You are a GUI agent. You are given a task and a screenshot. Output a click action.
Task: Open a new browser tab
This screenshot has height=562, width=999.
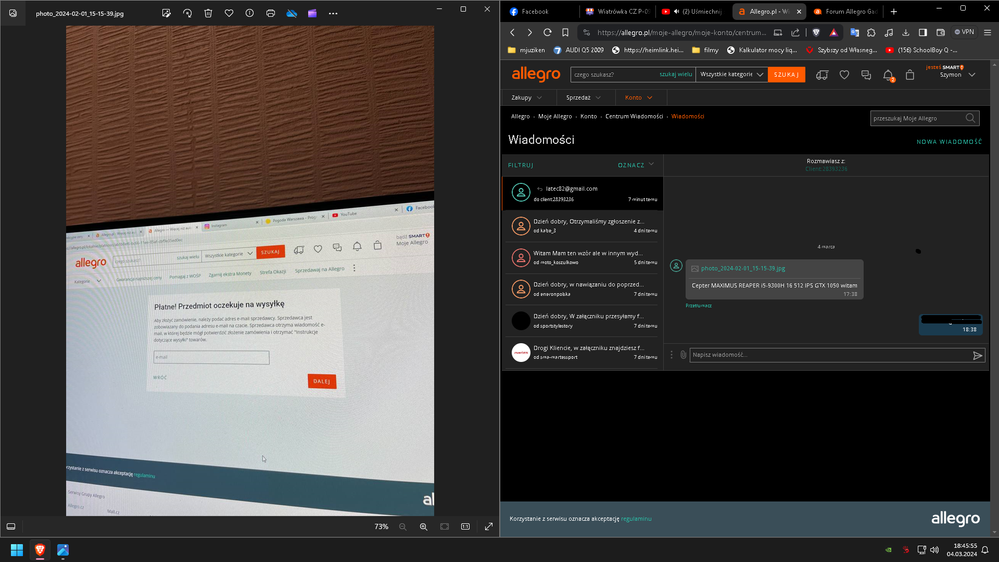(x=893, y=11)
